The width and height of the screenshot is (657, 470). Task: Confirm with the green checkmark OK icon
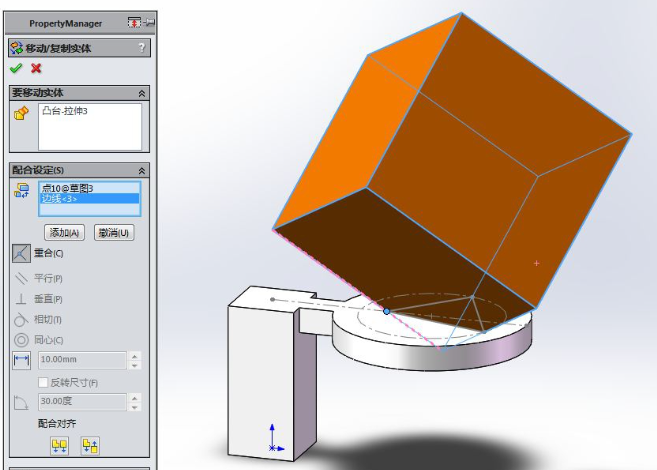(x=16, y=68)
